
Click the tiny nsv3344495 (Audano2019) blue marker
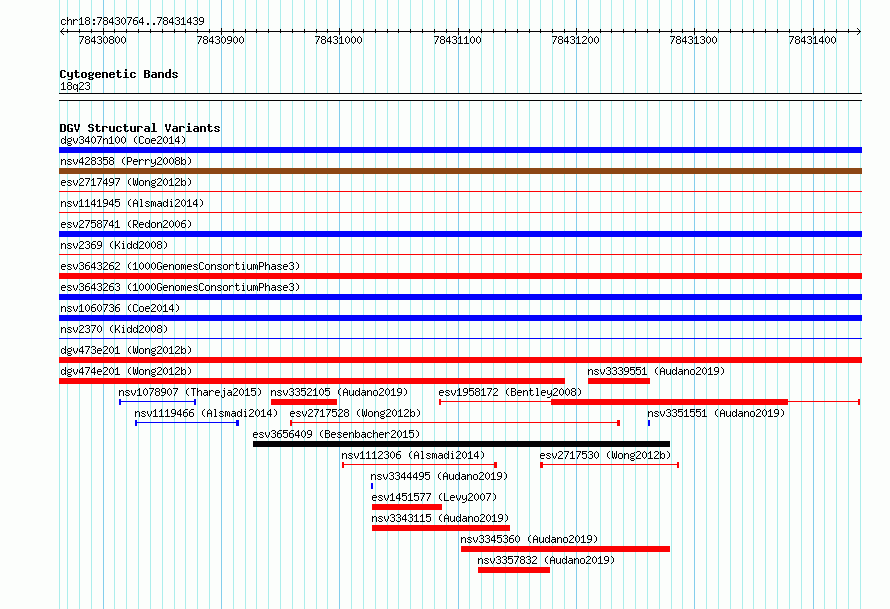pyautogui.click(x=372, y=486)
